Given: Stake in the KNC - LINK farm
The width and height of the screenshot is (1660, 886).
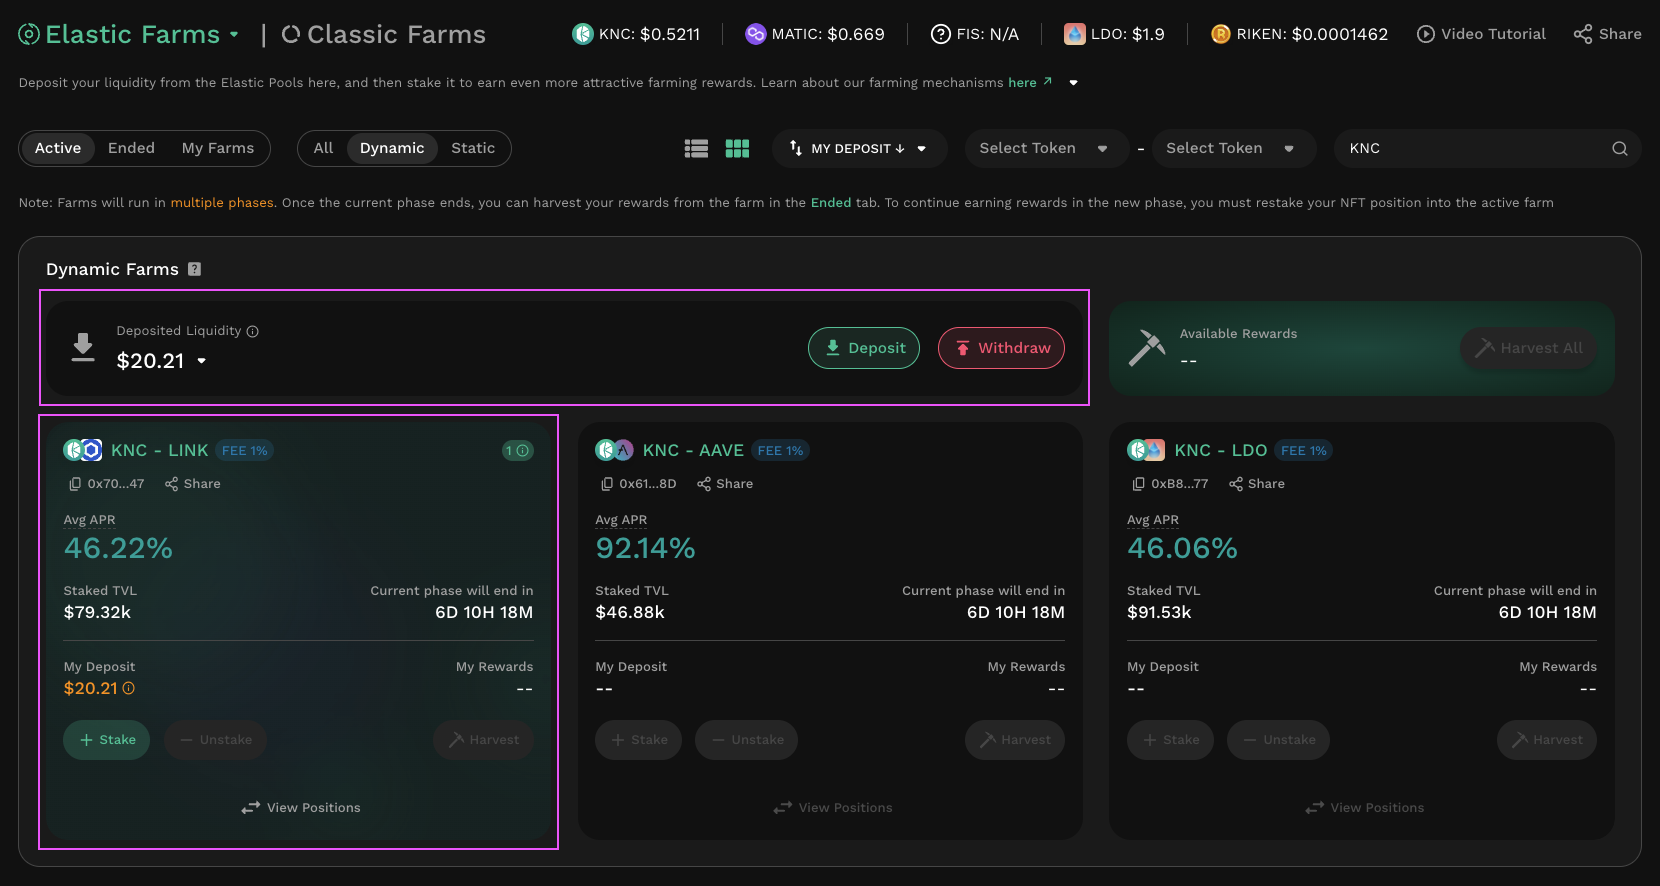Looking at the screenshot, I should click(107, 740).
